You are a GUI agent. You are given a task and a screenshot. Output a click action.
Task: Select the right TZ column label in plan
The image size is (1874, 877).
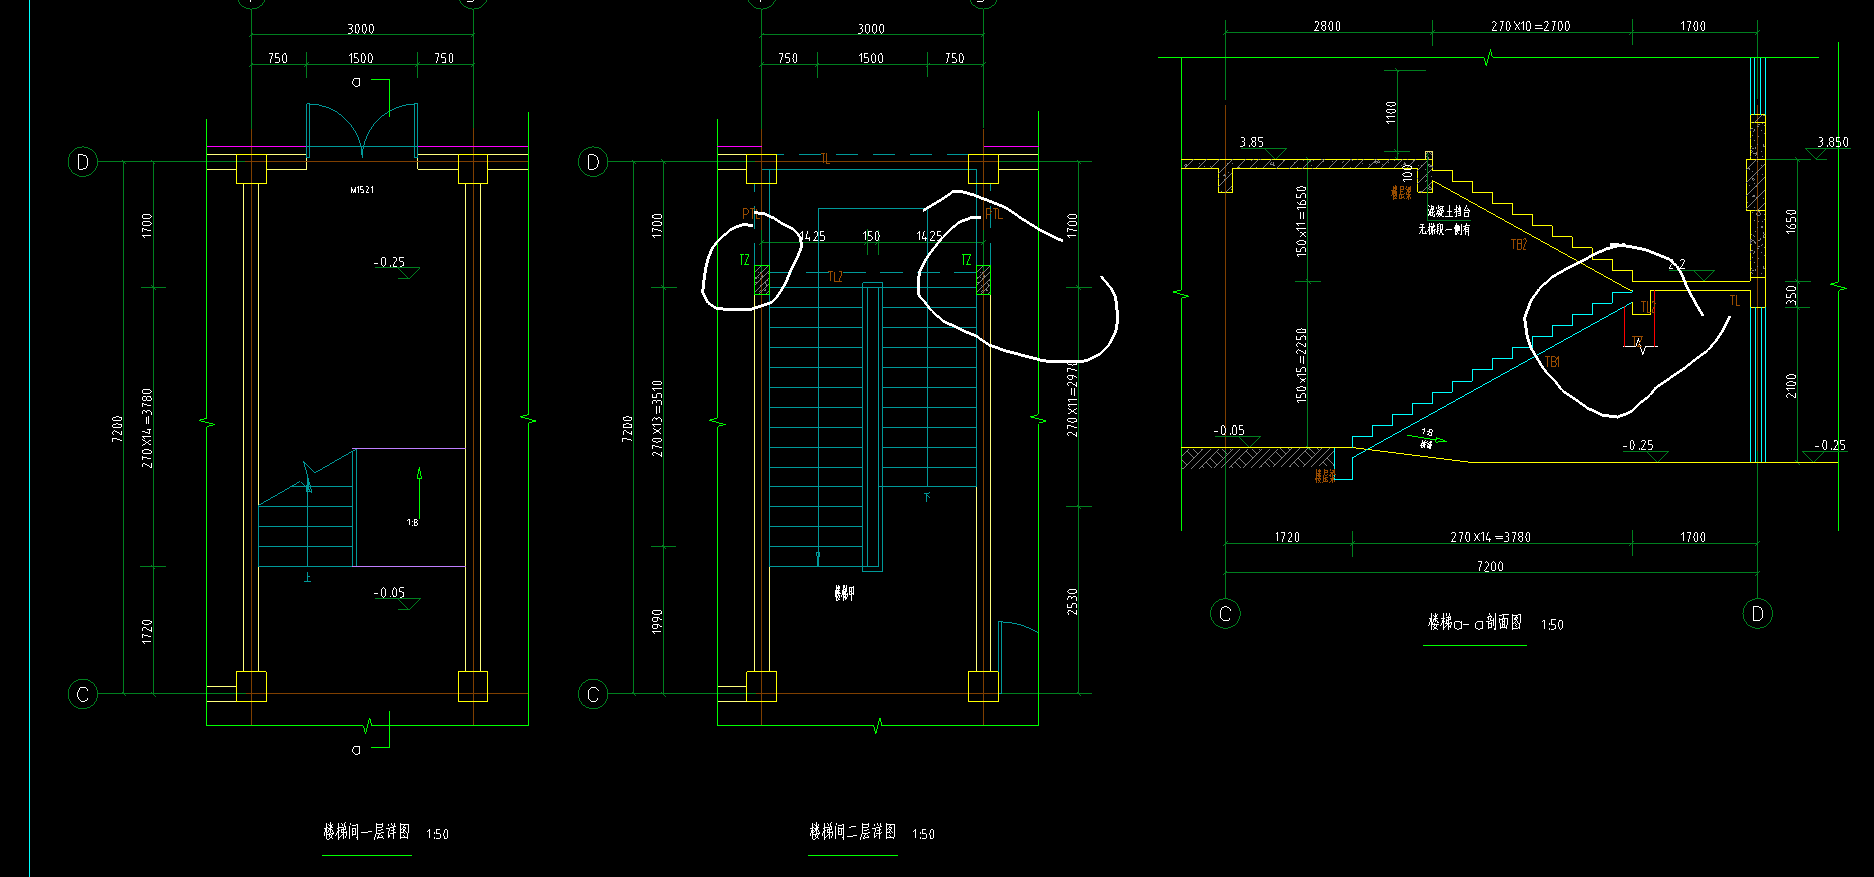[x=966, y=260]
